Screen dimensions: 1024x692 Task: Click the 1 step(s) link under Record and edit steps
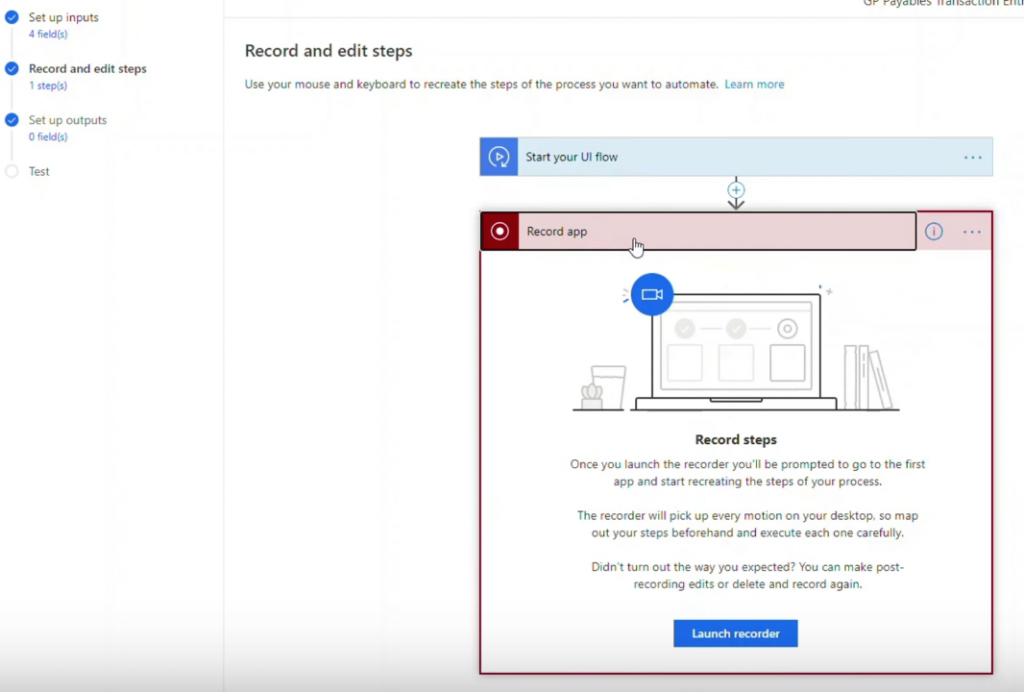click(x=49, y=85)
